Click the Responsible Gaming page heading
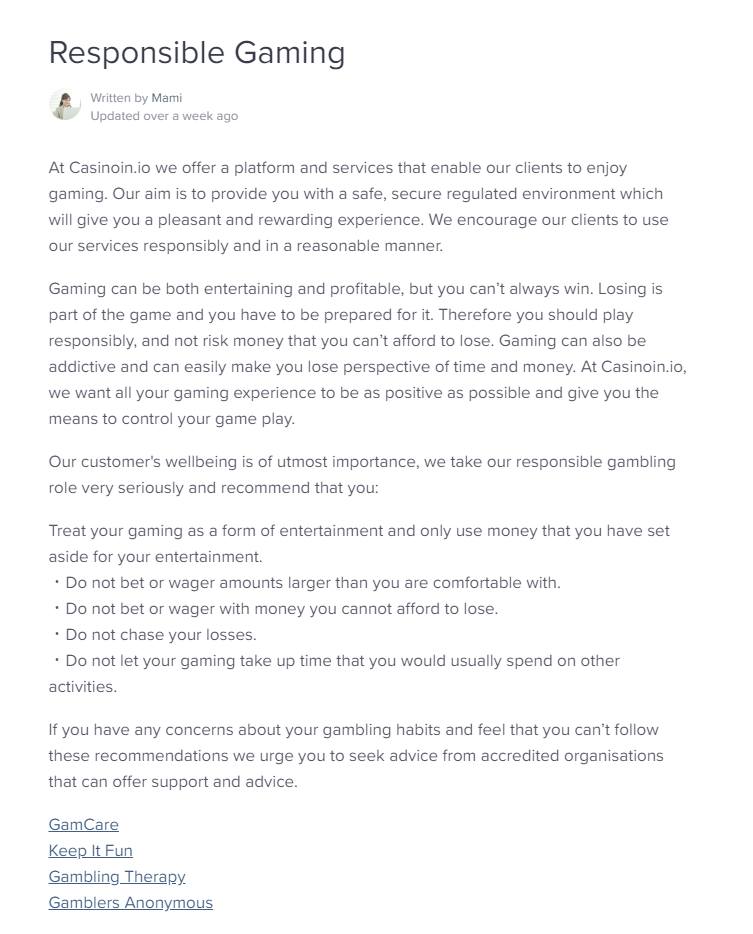753x934 pixels. [x=197, y=53]
